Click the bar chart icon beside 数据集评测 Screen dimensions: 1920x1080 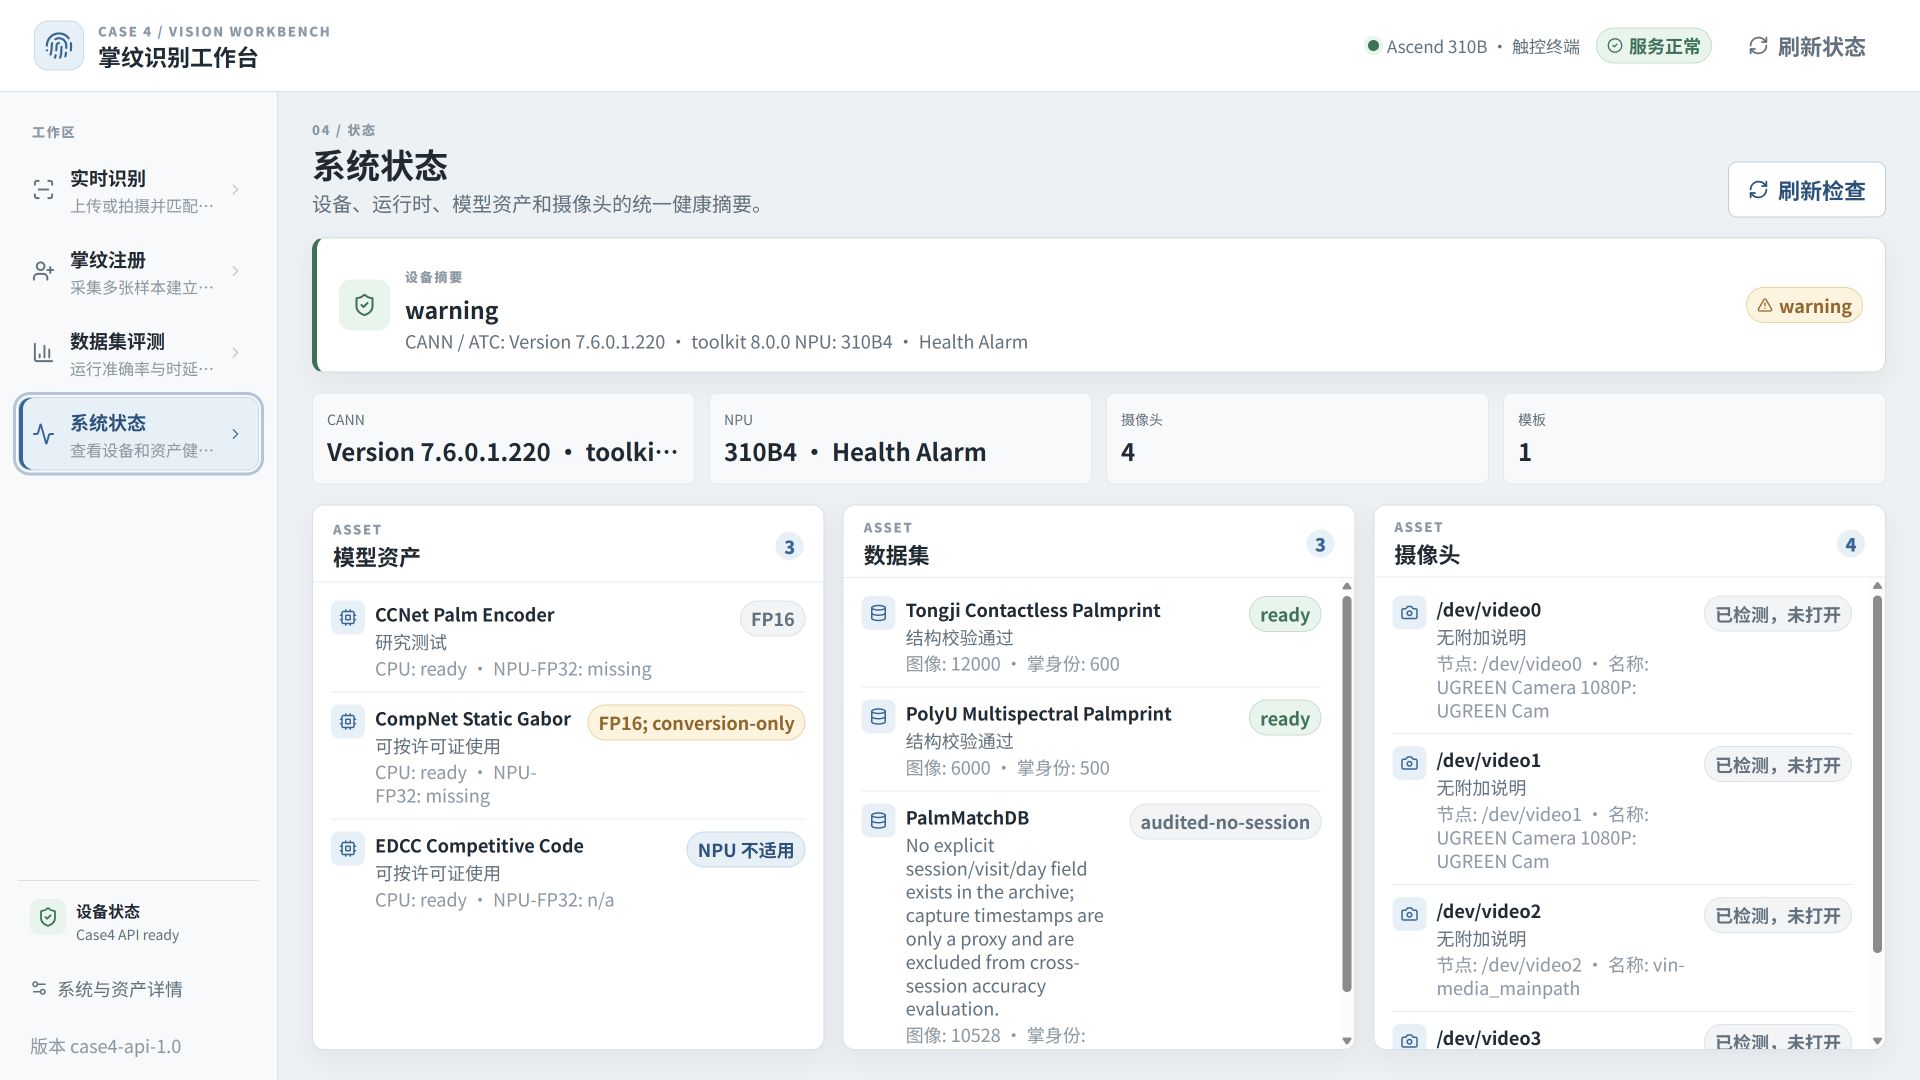(43, 352)
